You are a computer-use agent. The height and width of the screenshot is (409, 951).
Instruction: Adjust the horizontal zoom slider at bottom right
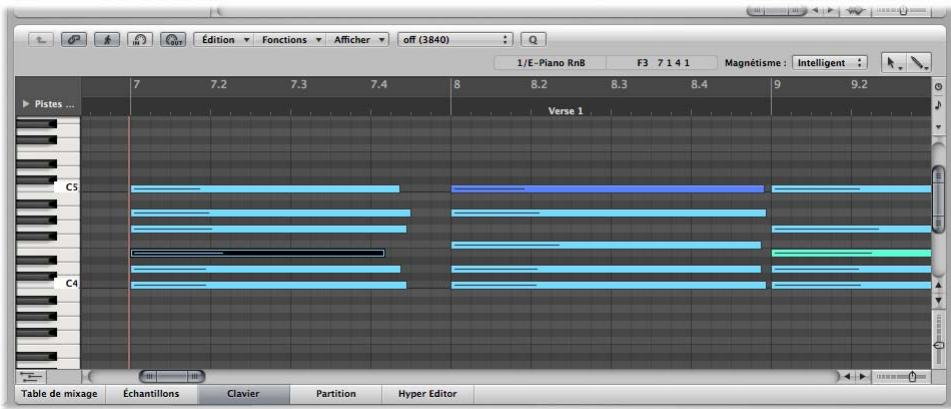click(913, 377)
